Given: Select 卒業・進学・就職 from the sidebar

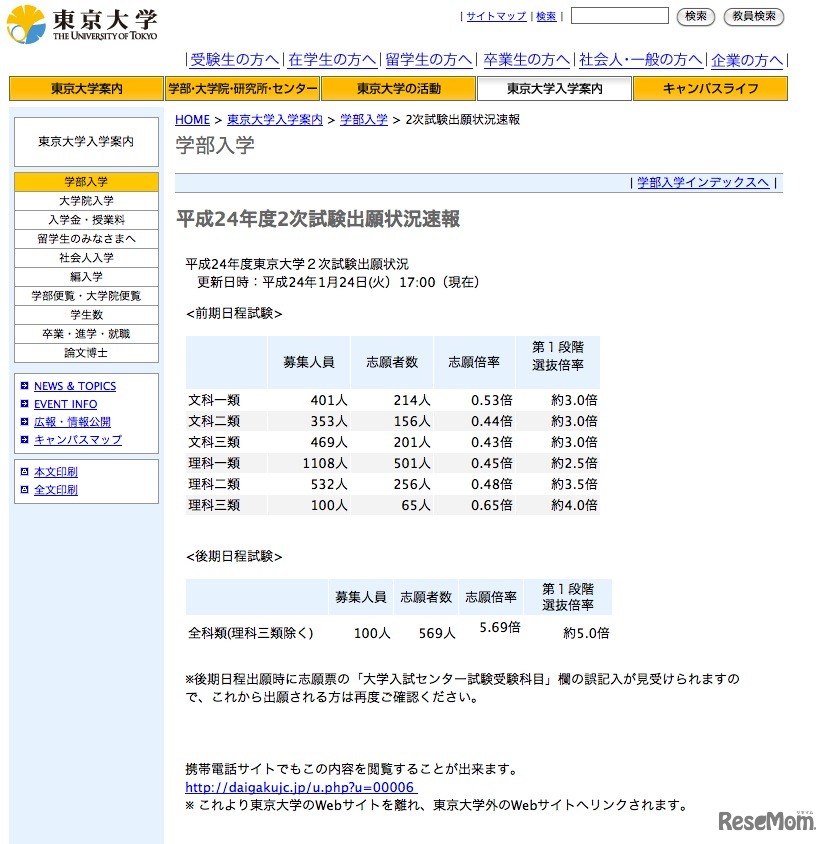Looking at the screenshot, I should tap(86, 334).
